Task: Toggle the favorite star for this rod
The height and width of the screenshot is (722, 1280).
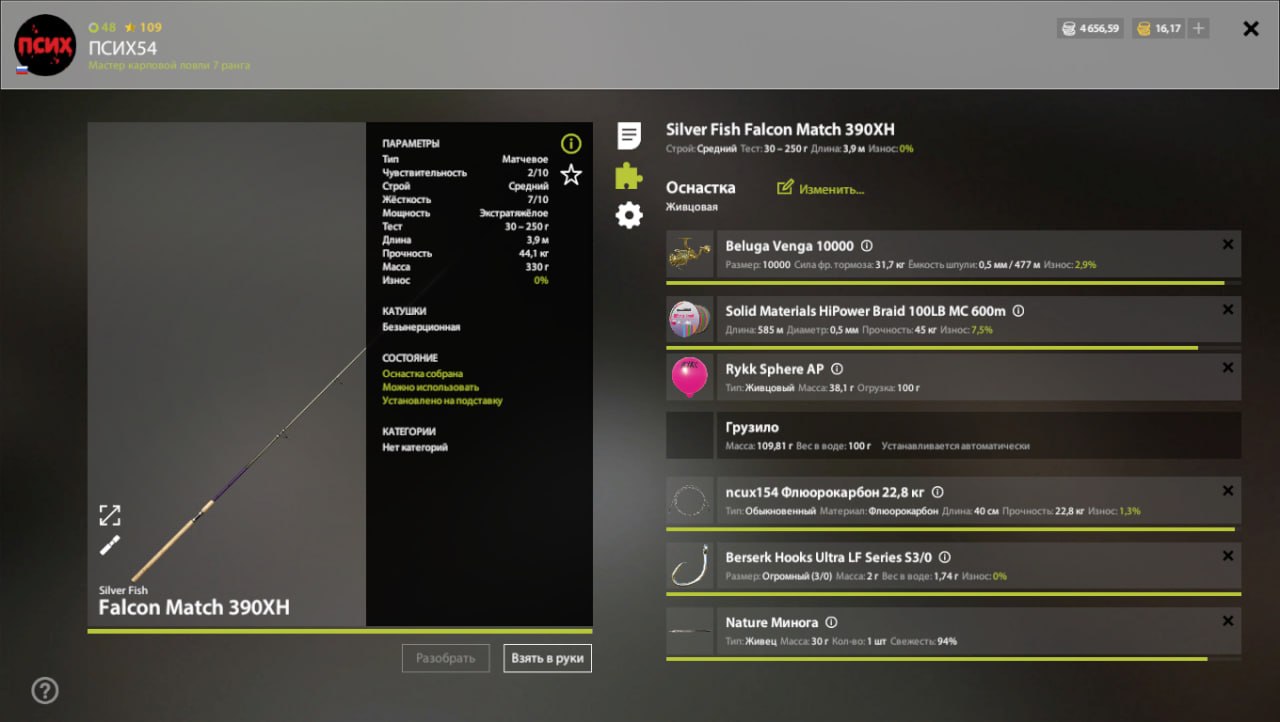Action: pos(571,175)
